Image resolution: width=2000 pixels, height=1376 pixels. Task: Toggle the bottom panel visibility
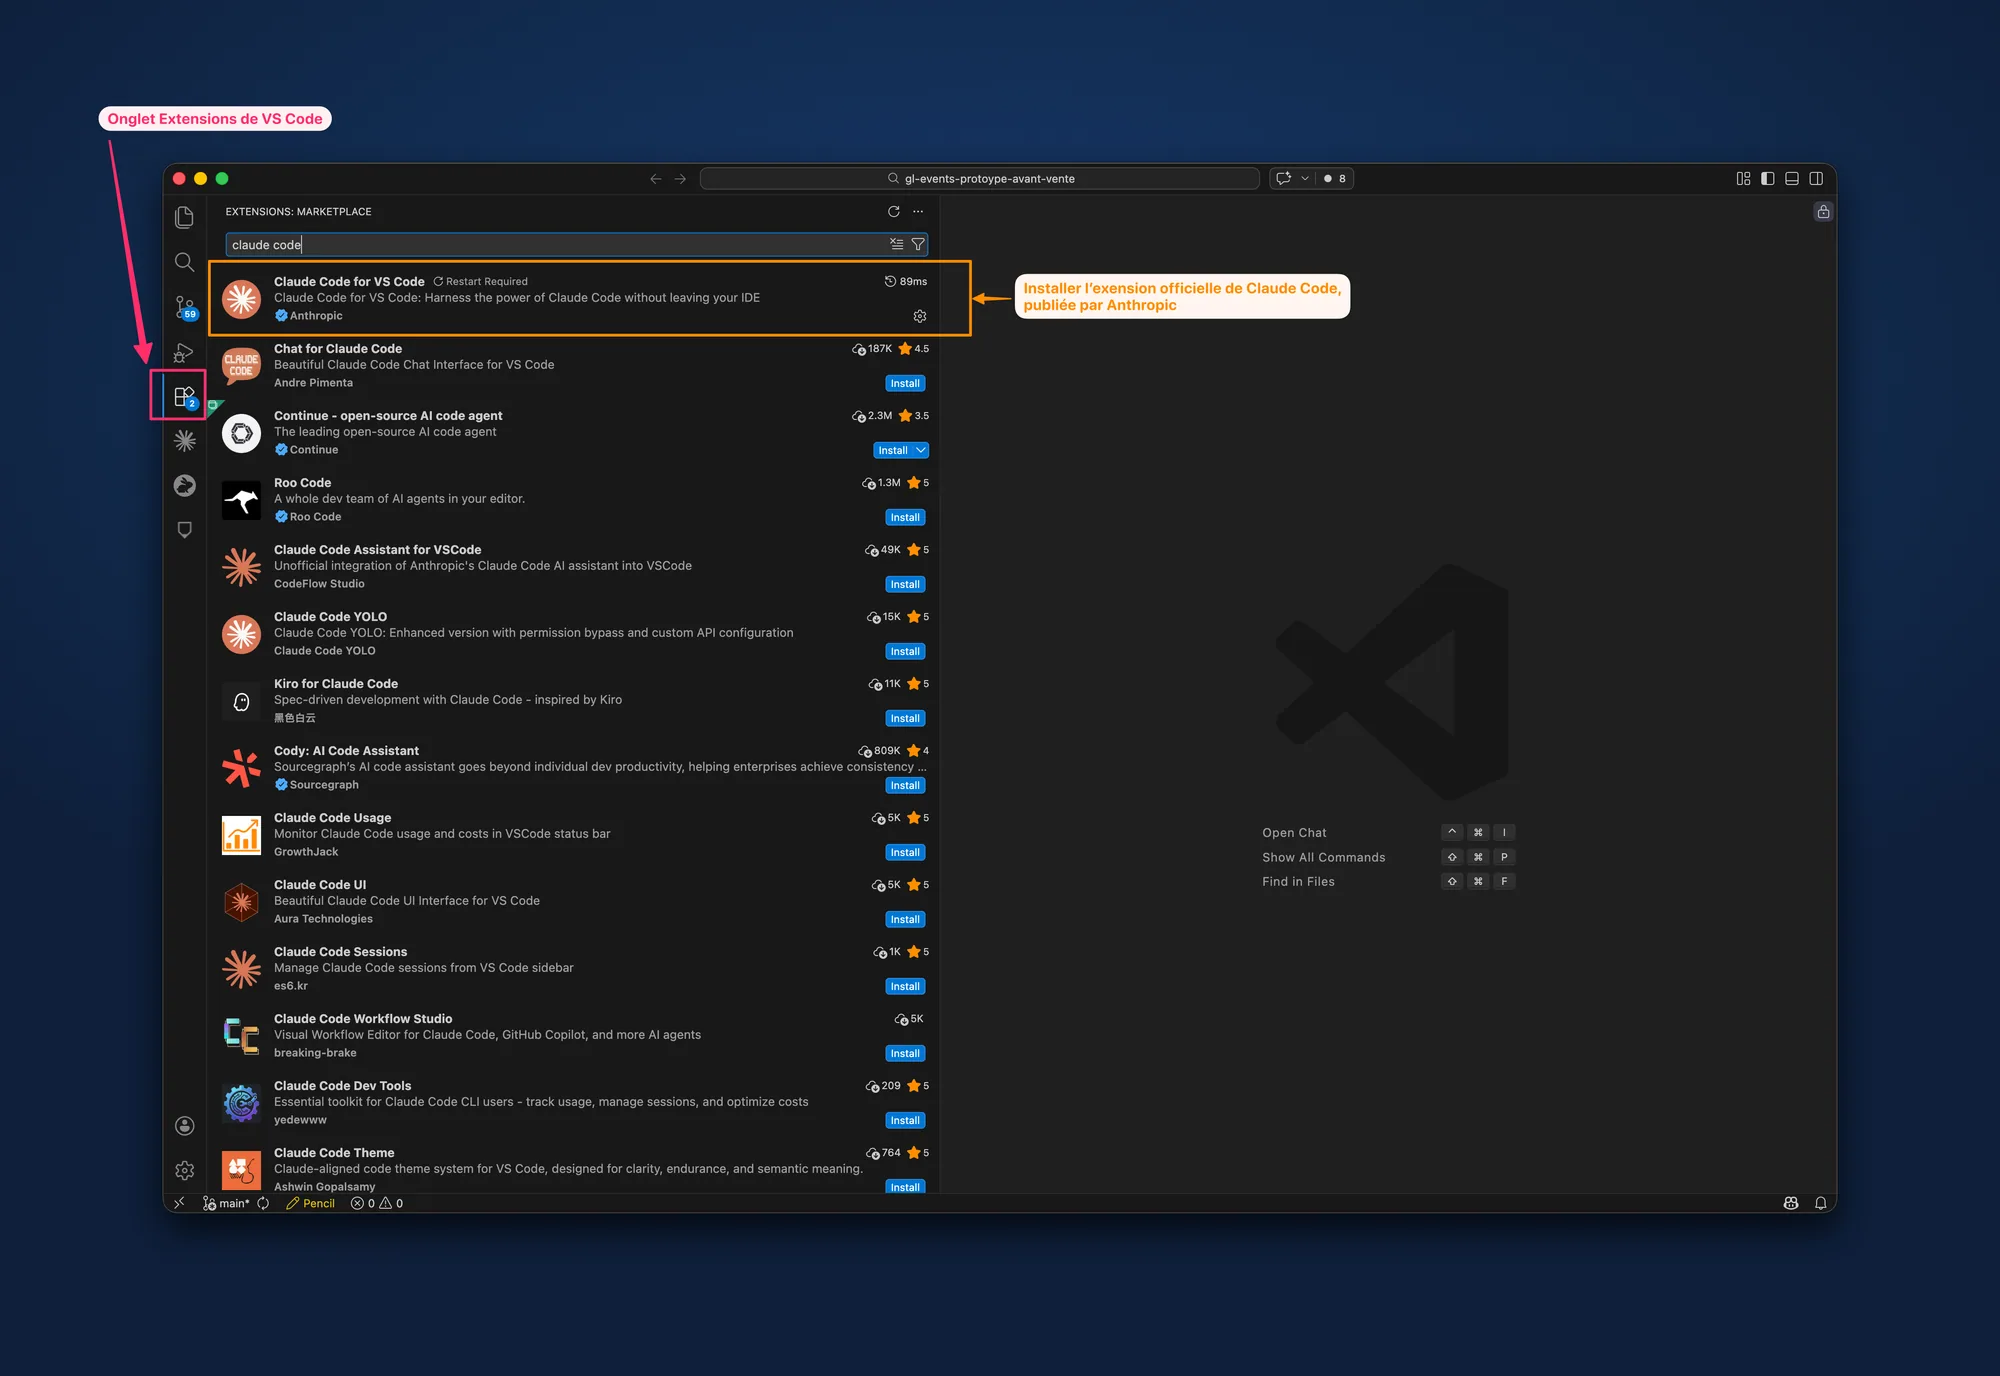click(1792, 178)
